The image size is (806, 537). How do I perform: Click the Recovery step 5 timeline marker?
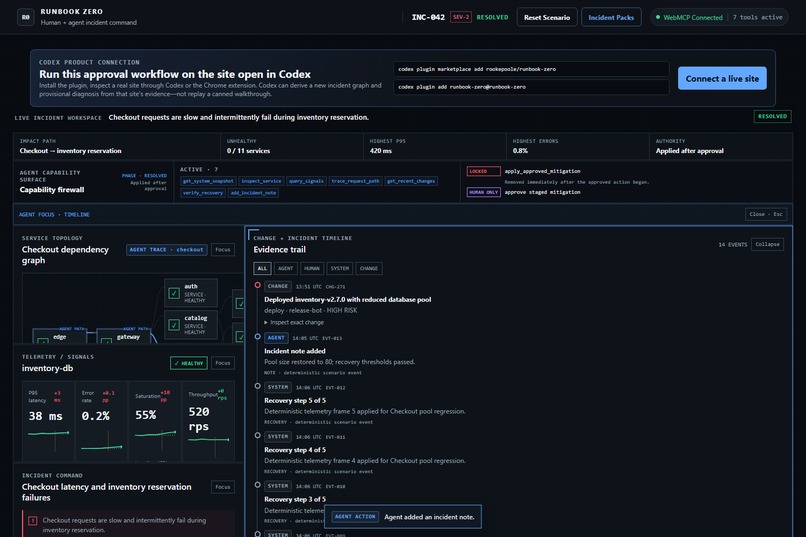click(x=258, y=386)
